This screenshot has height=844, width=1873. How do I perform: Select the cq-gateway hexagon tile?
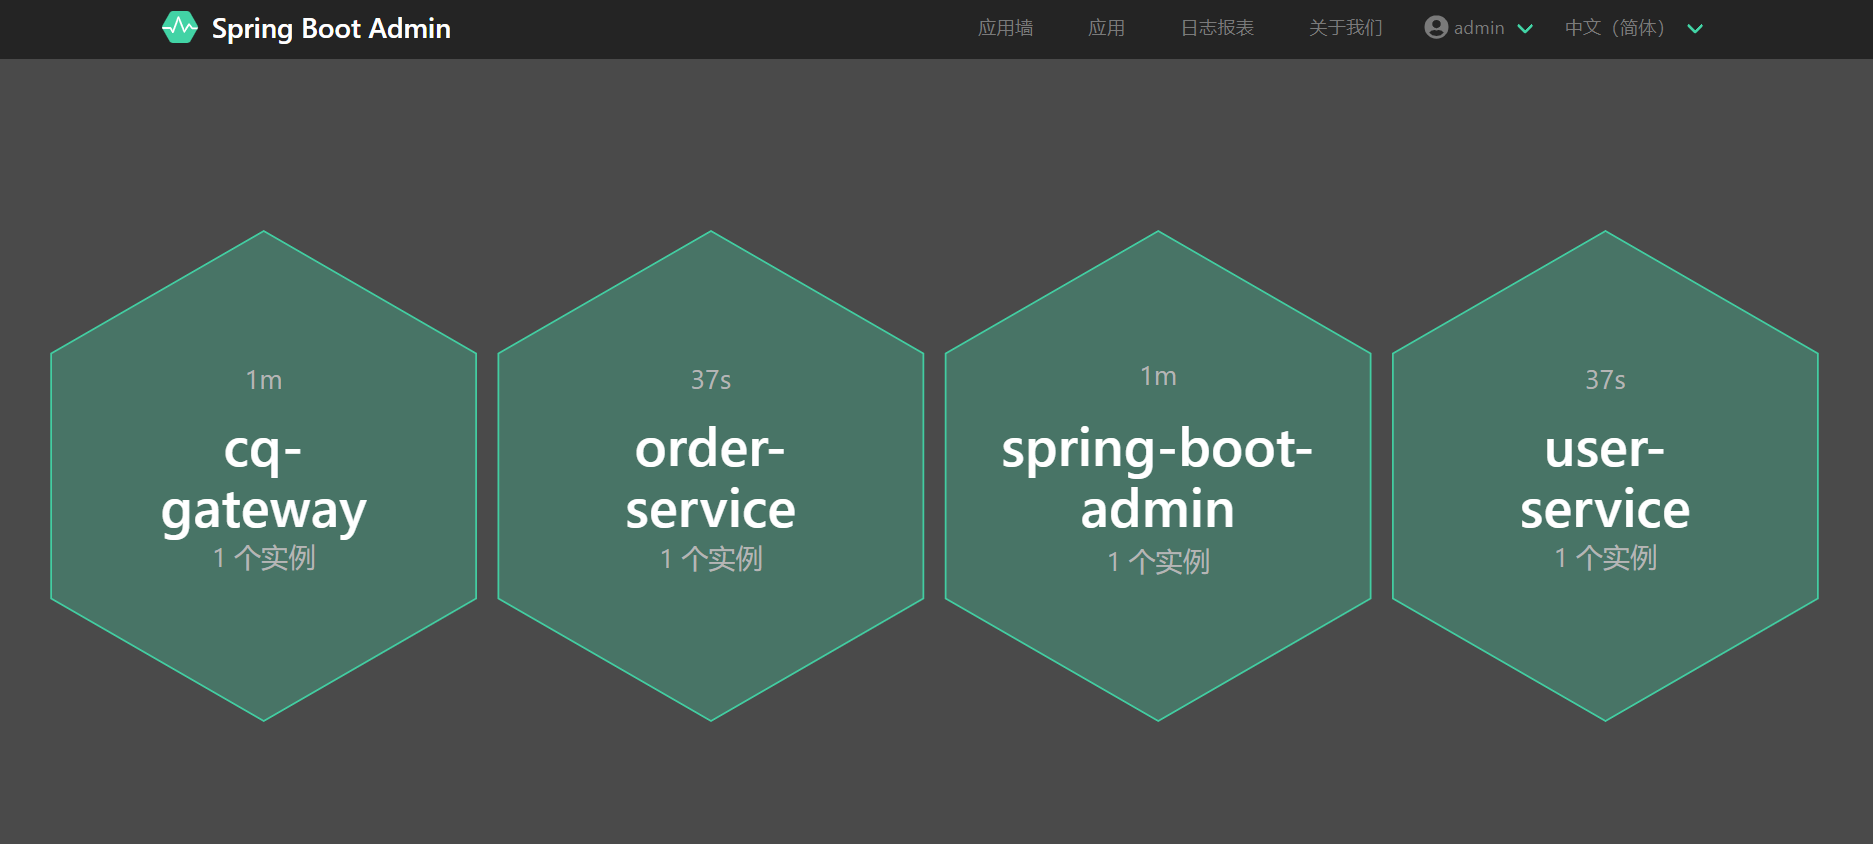click(x=264, y=476)
